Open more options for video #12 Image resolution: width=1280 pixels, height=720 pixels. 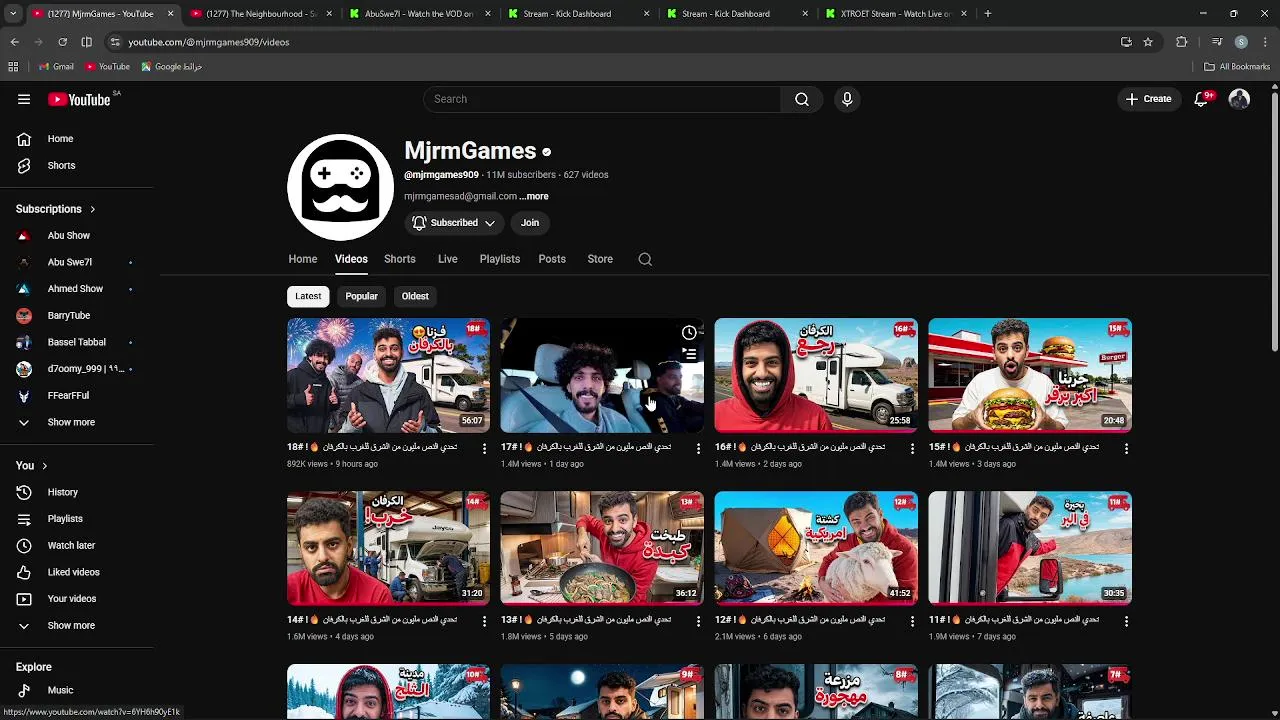(912, 622)
